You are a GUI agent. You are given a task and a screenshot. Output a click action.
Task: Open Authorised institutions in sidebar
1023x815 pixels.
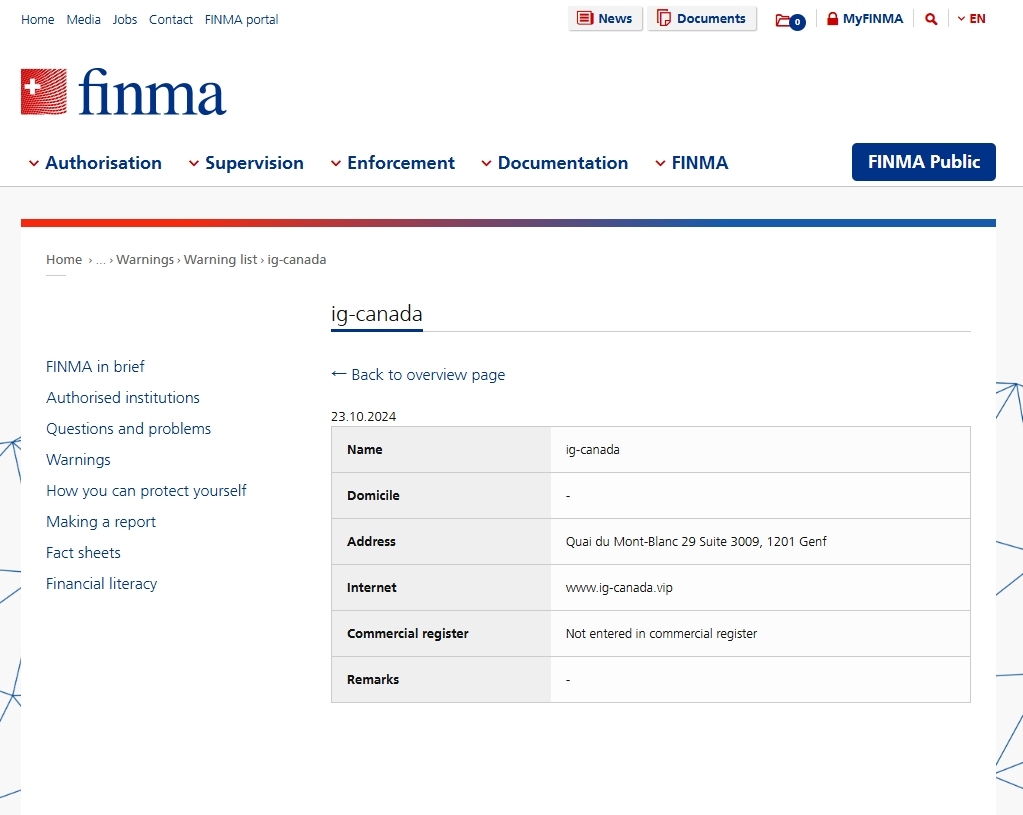click(123, 398)
